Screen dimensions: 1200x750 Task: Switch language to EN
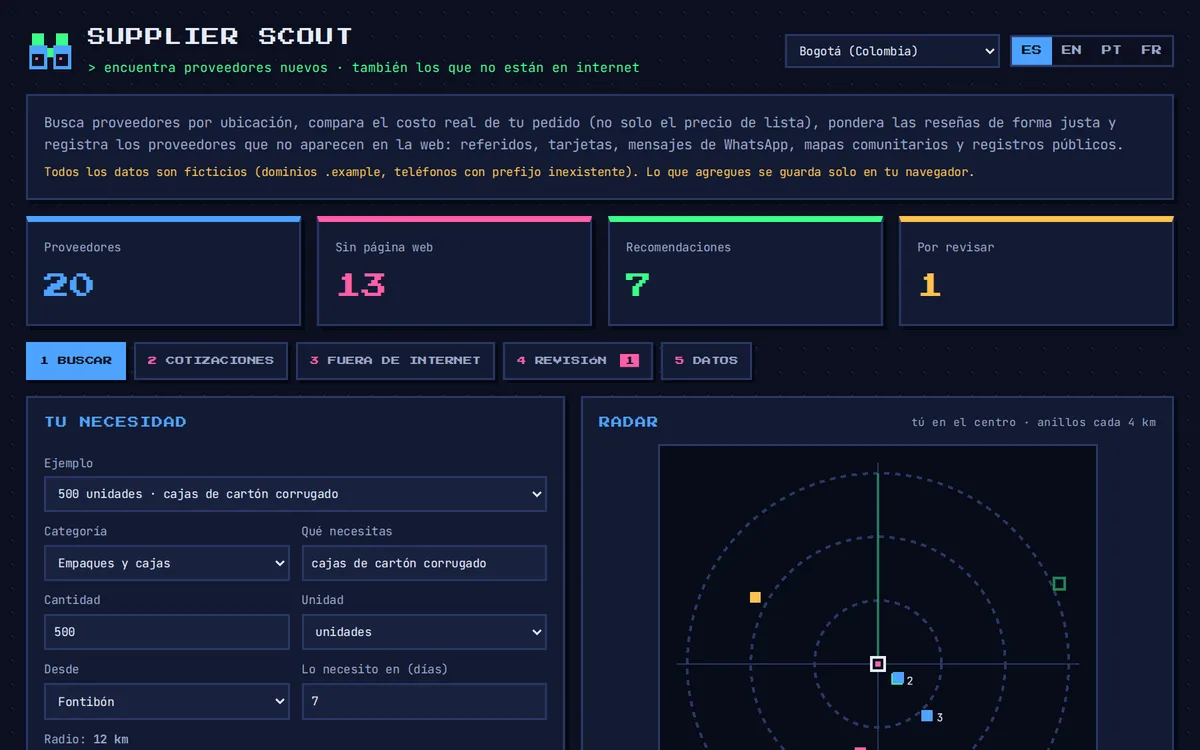(x=1071, y=50)
